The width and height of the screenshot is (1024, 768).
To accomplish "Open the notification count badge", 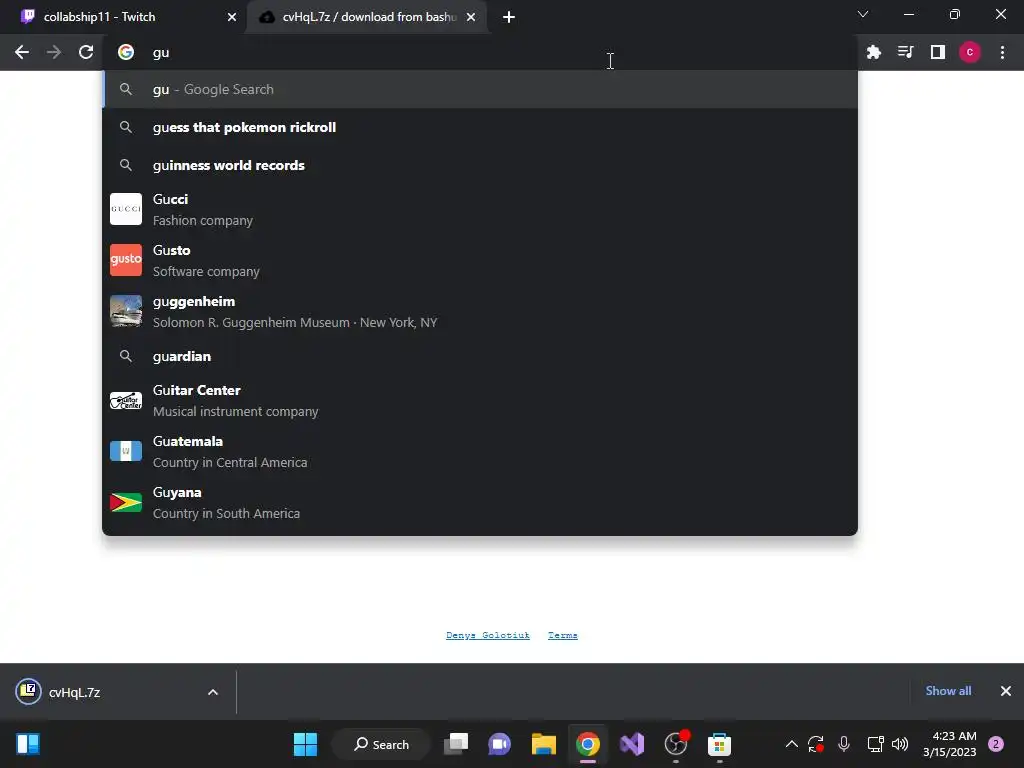I will pyautogui.click(x=996, y=744).
